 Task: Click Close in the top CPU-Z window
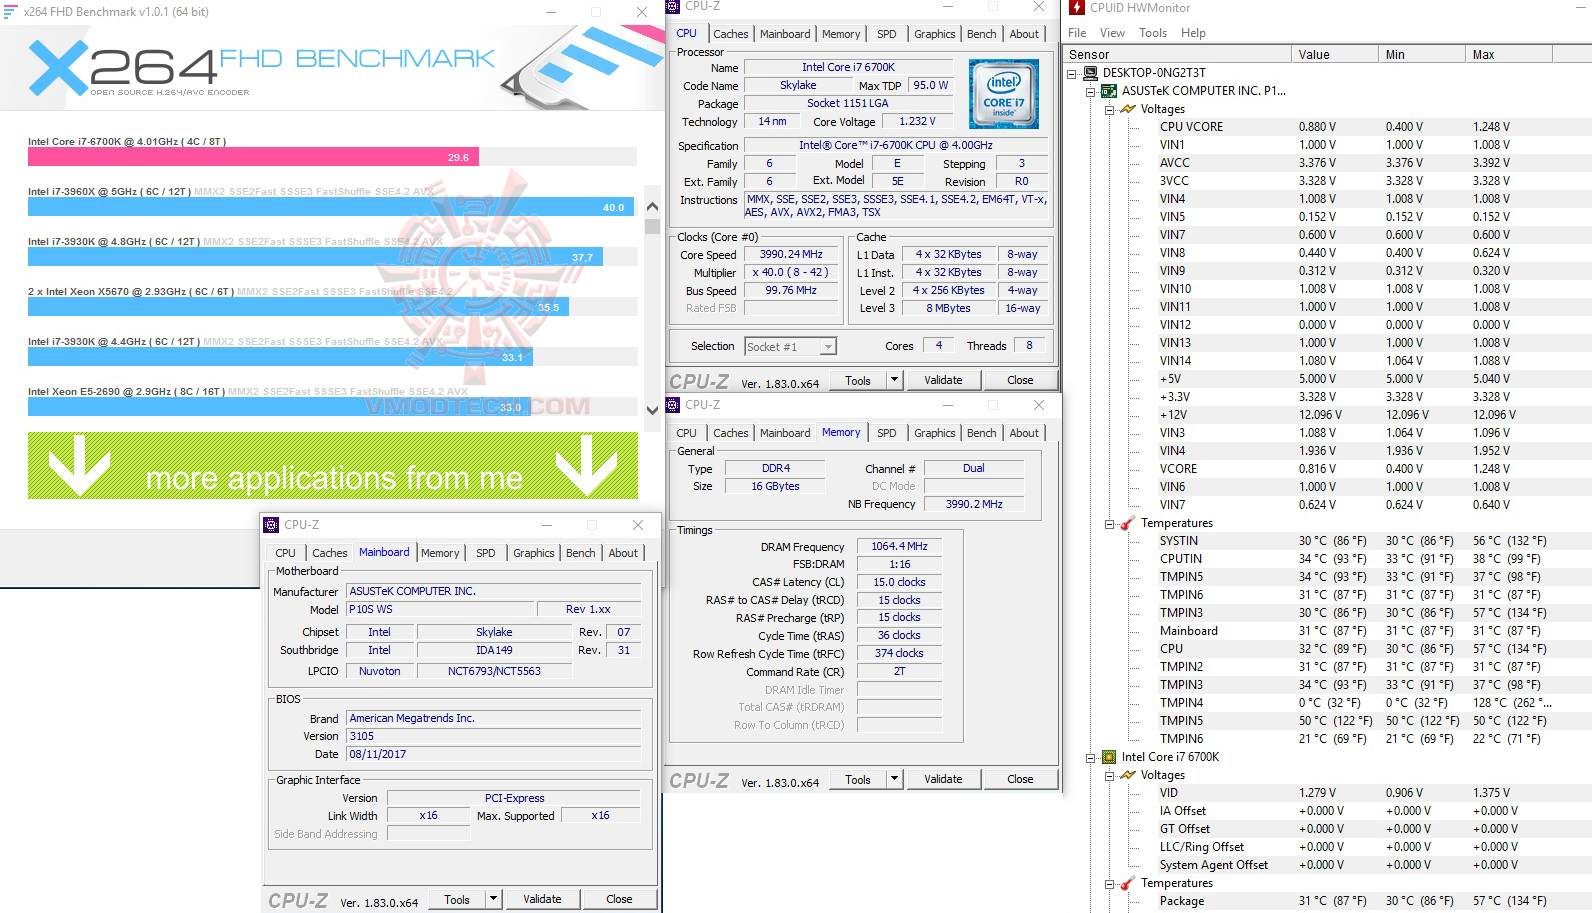(x=1020, y=380)
